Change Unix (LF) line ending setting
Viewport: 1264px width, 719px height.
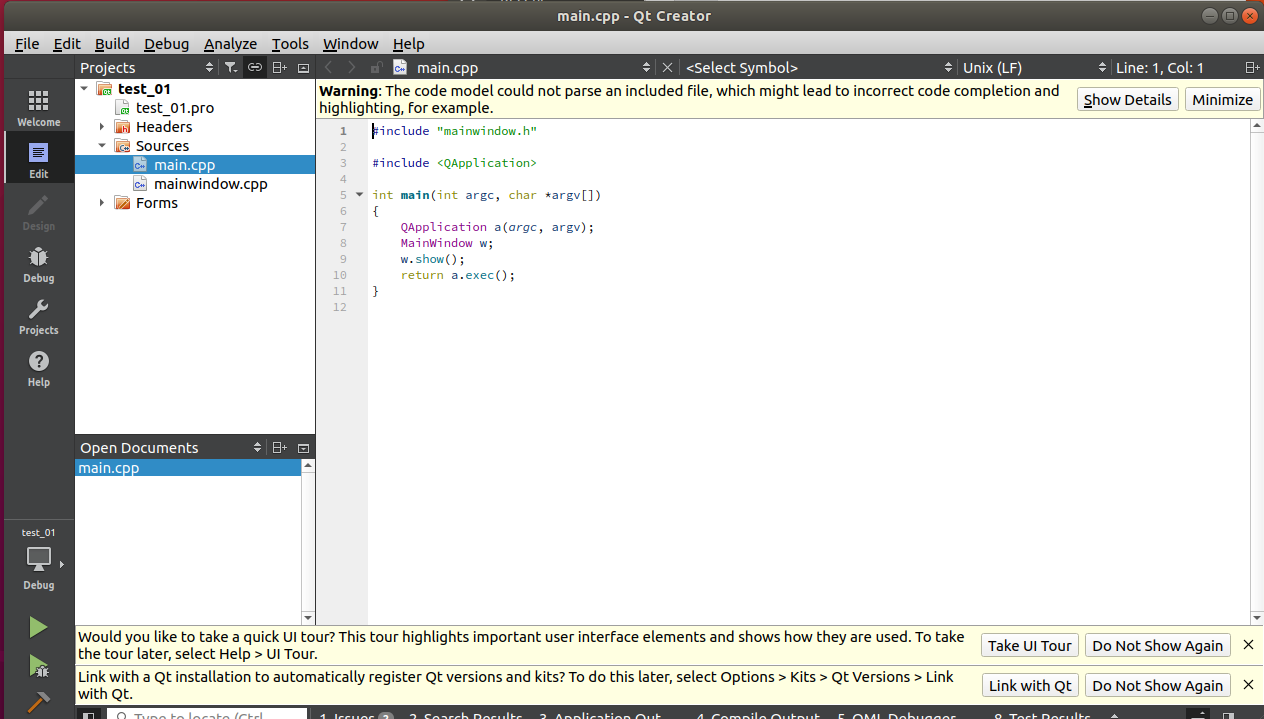tap(1033, 67)
